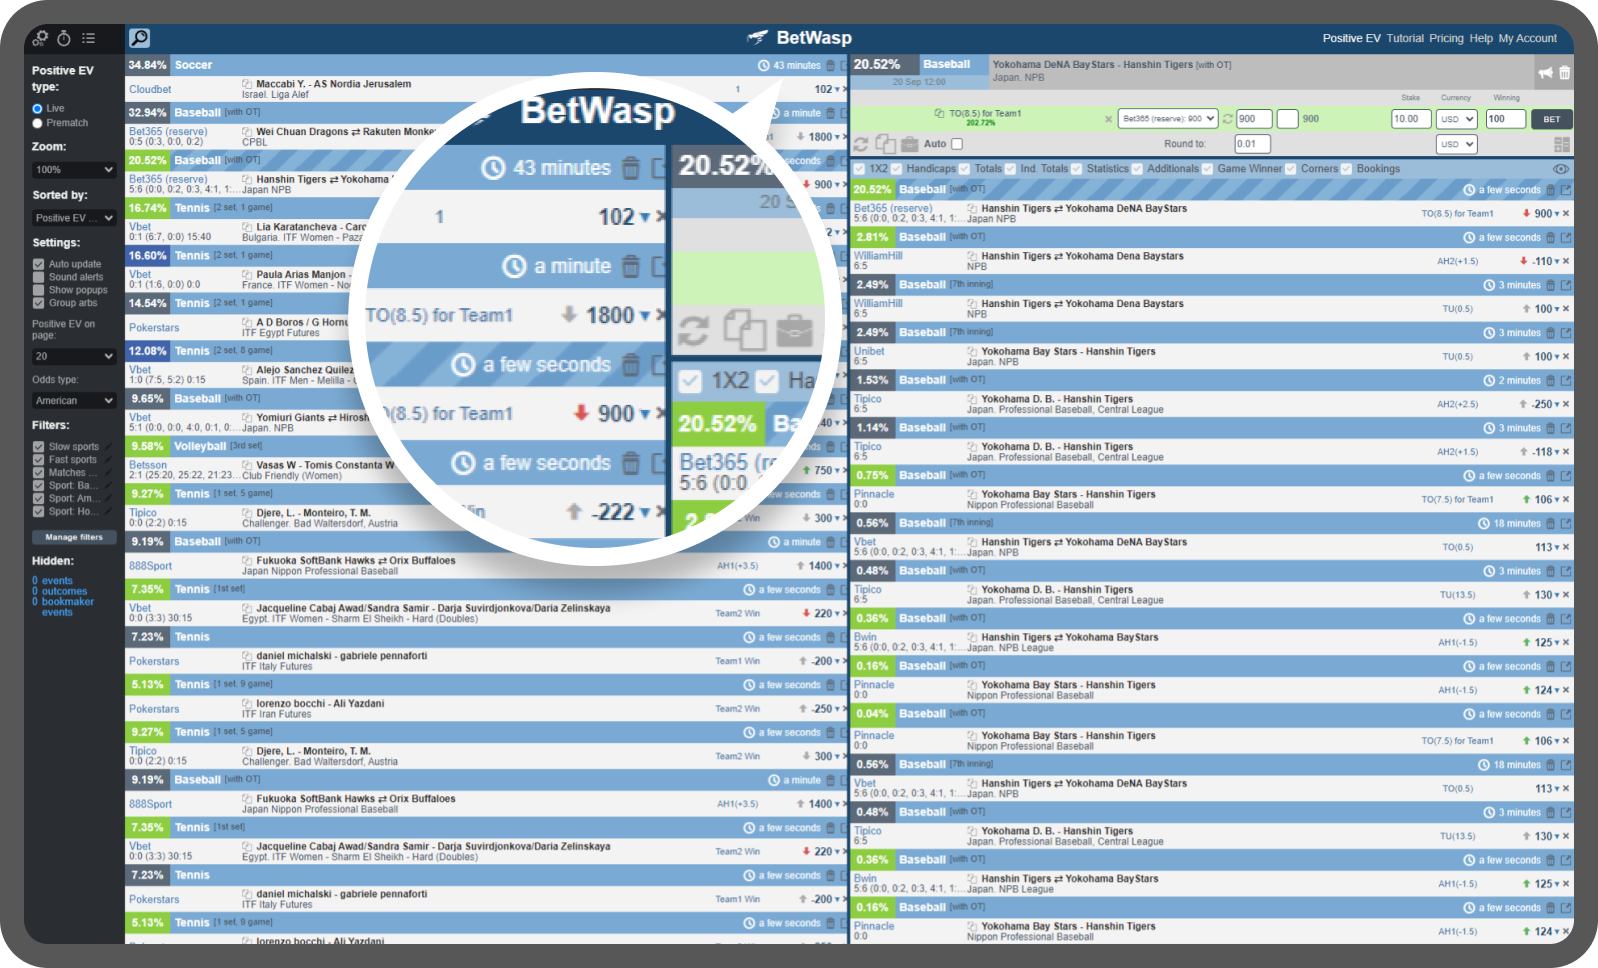Uncheck the Handicaps market filter
The image size is (1598, 968).
click(897, 169)
